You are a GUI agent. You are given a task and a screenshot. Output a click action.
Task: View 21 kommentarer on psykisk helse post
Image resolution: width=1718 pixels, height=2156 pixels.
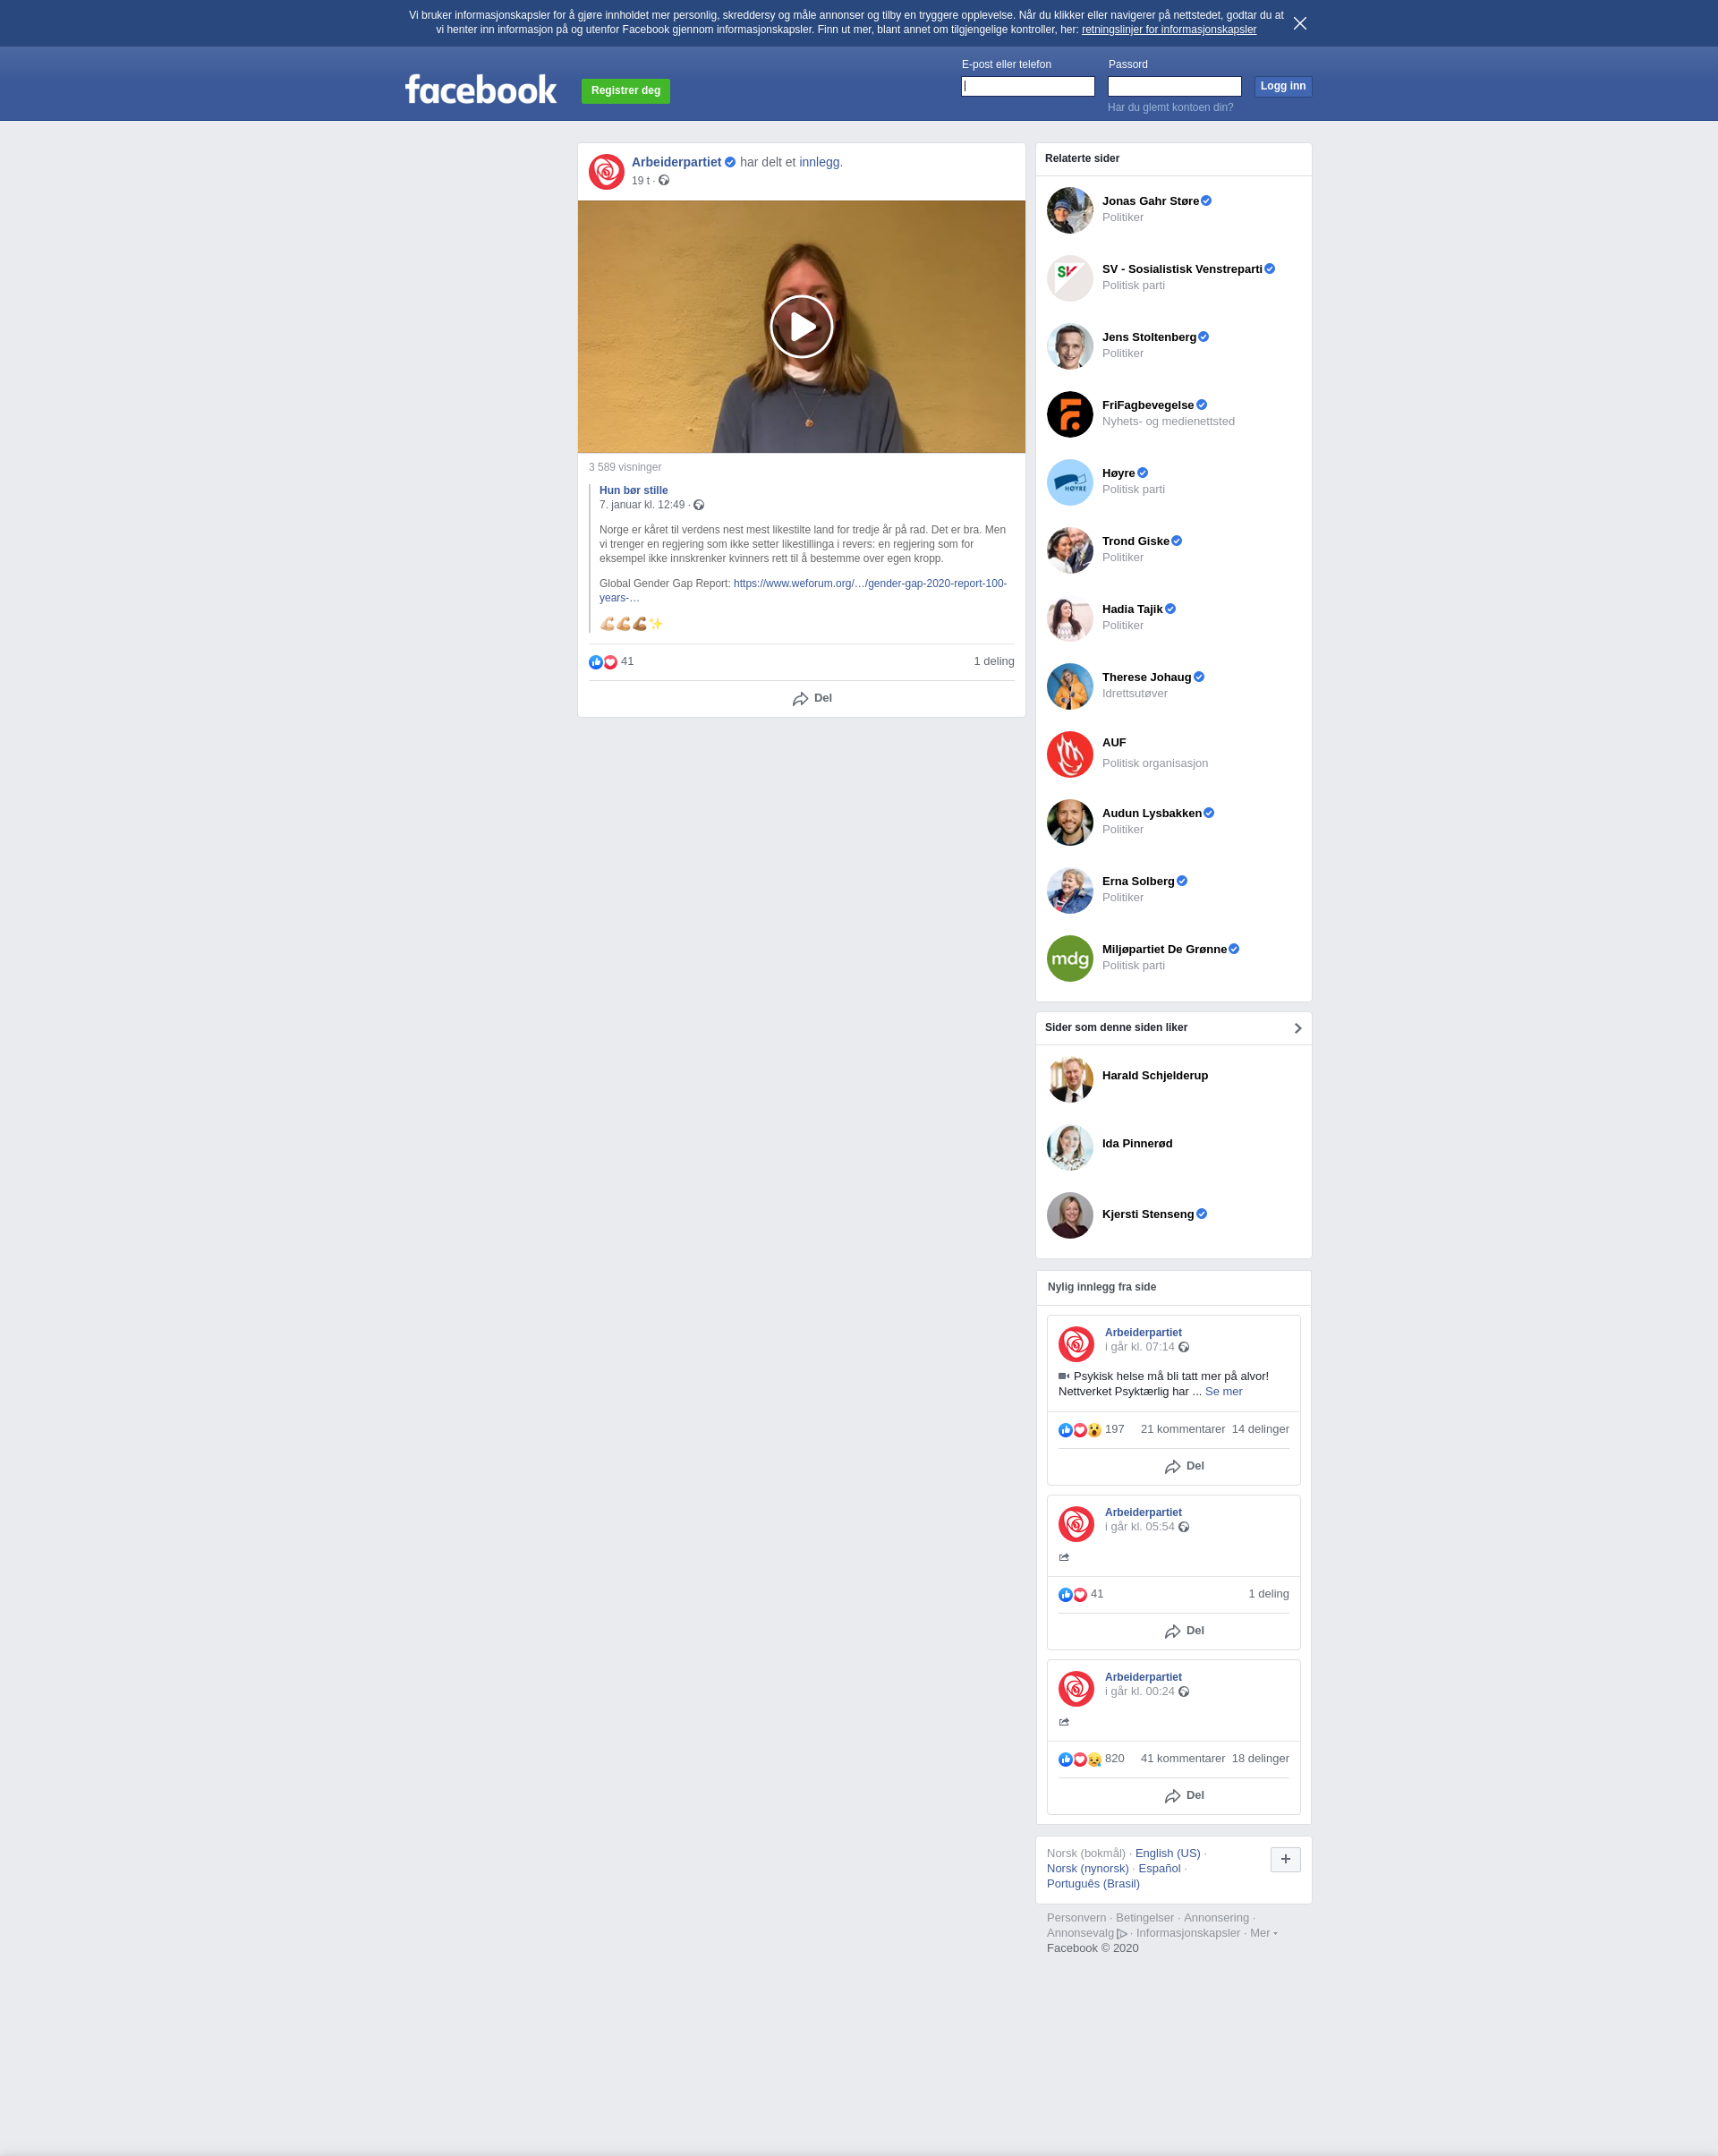pos(1182,1429)
